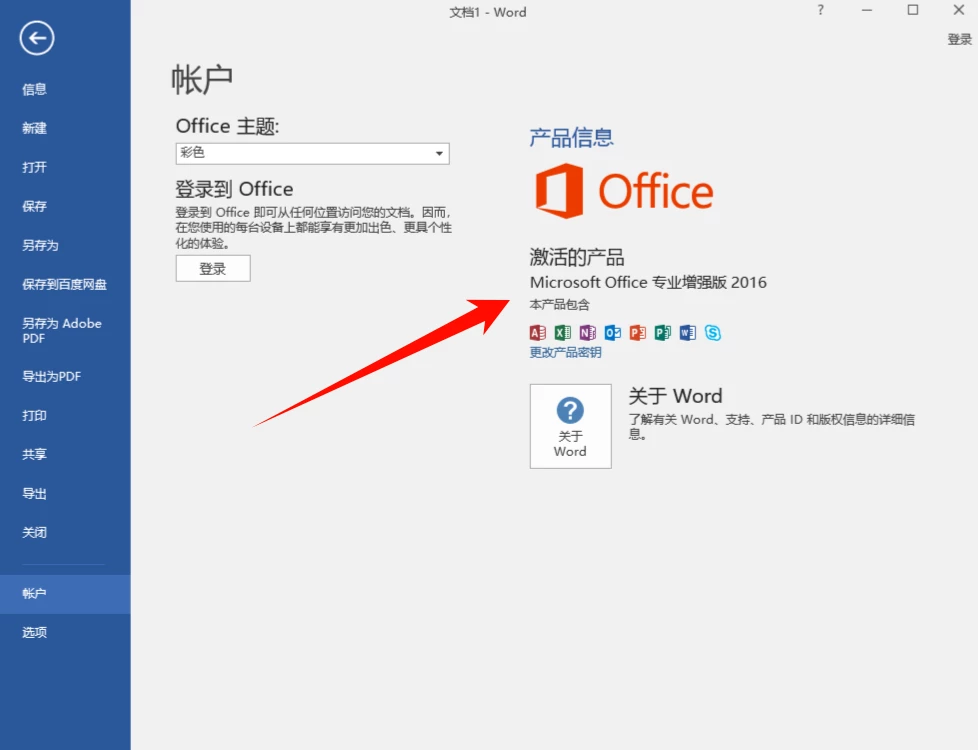The image size is (978, 750).
Task: Open the 信息 menu item
Action: click(x=65, y=89)
